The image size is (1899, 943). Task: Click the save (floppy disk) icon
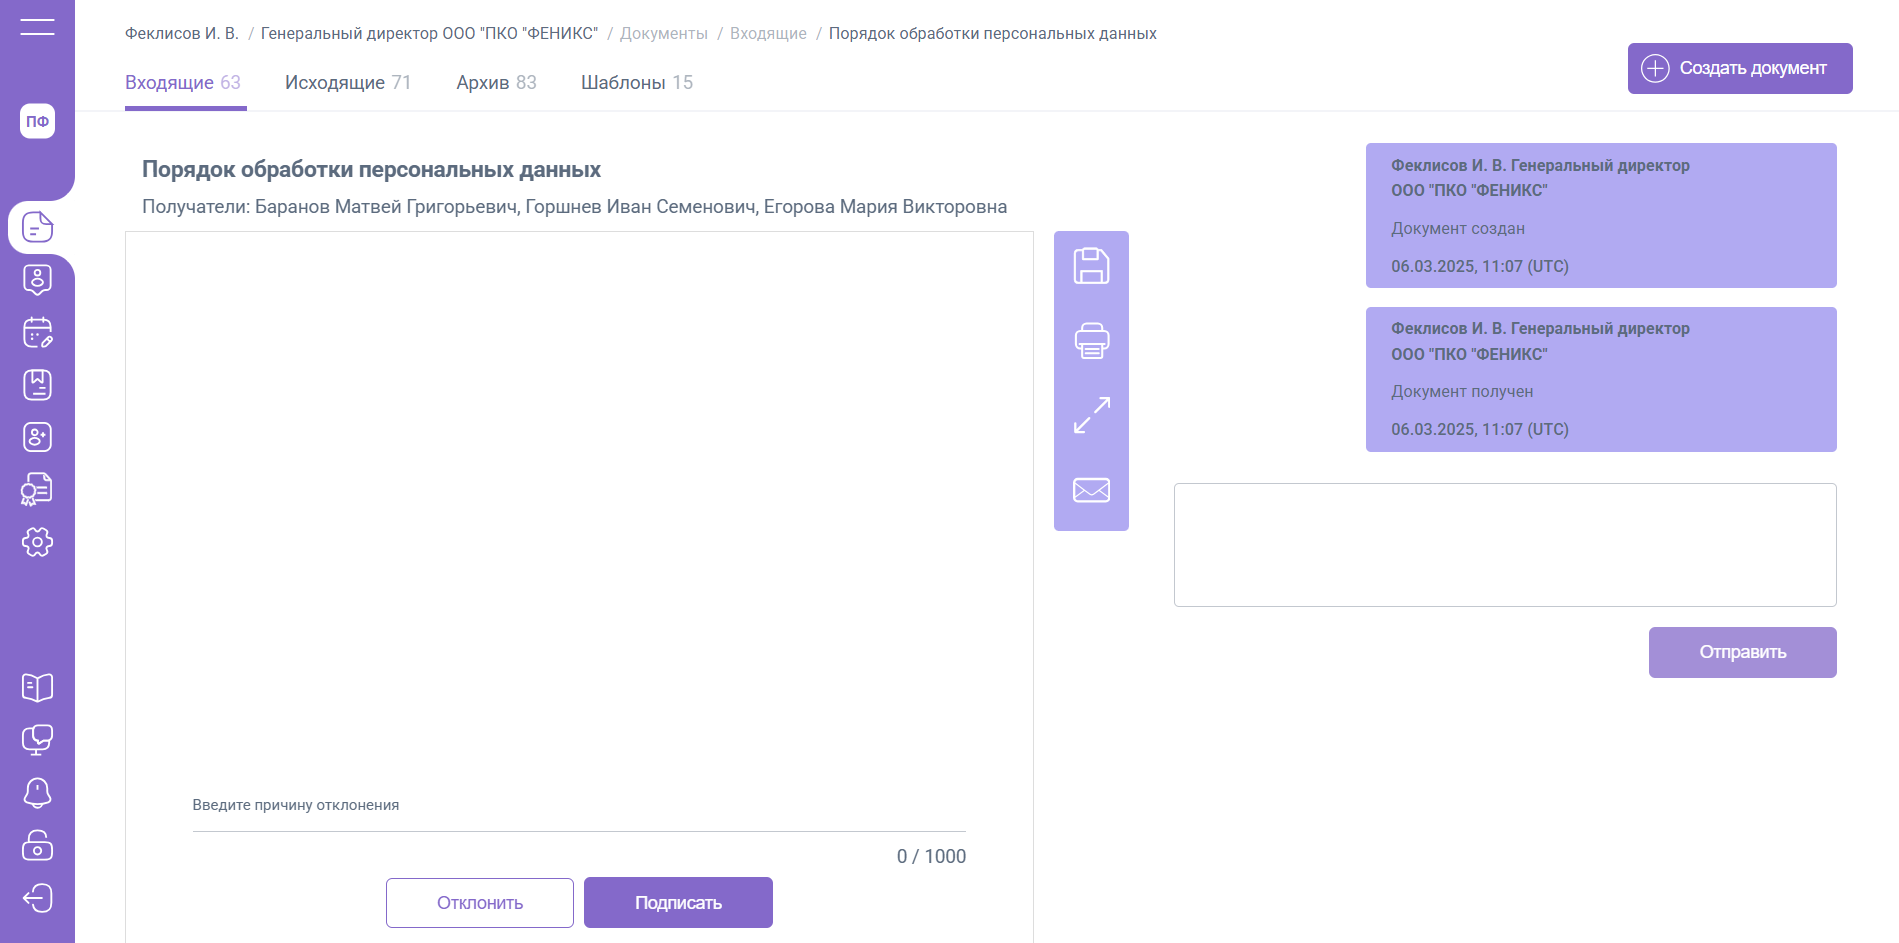(1091, 266)
